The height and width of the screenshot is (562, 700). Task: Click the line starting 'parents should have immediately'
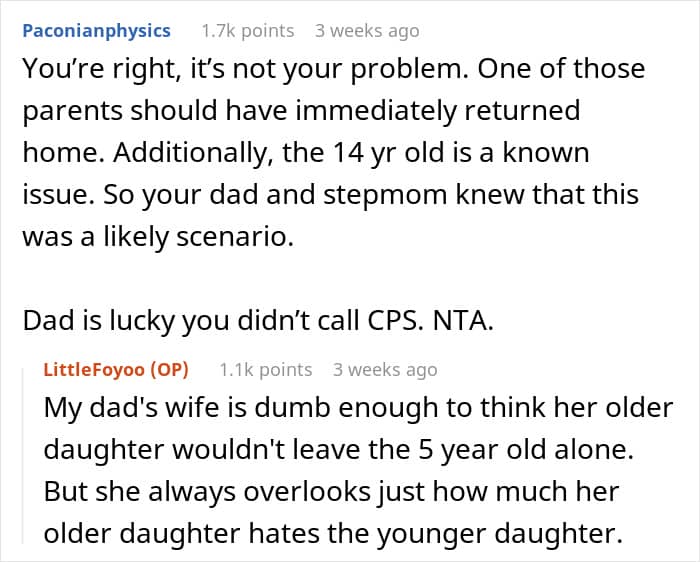pos(301,110)
